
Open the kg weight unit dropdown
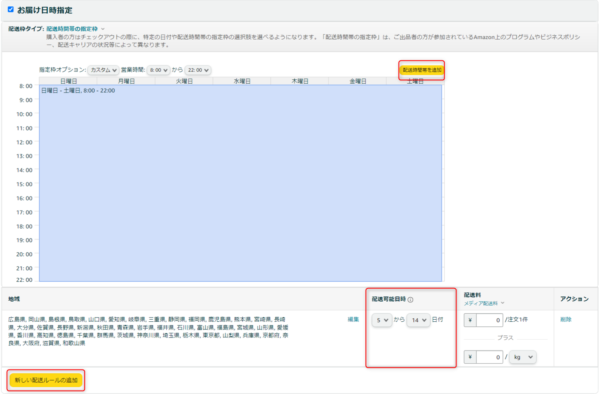(x=523, y=357)
